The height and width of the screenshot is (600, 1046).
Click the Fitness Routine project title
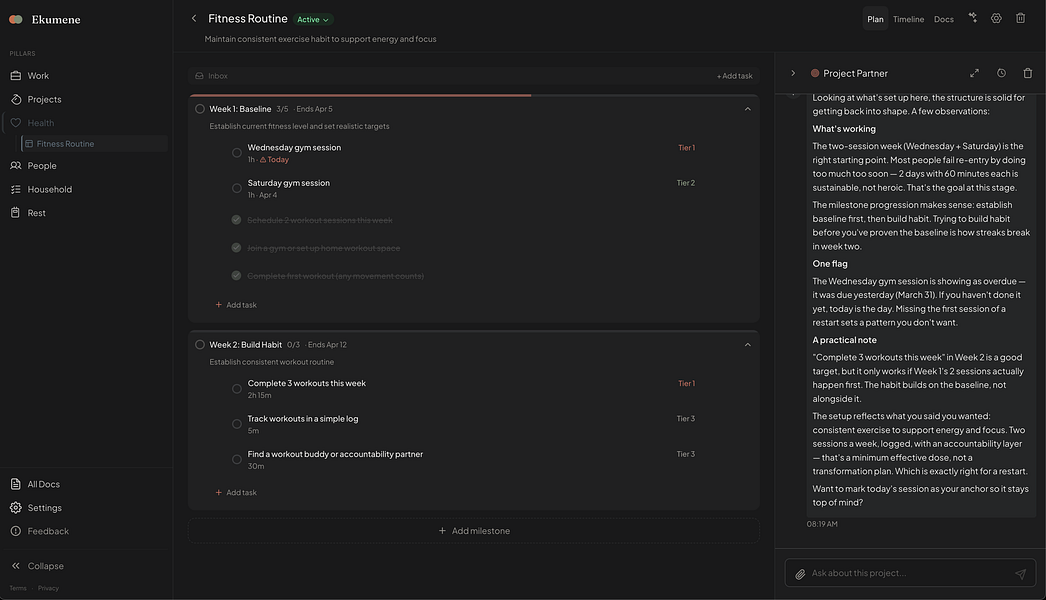click(247, 19)
